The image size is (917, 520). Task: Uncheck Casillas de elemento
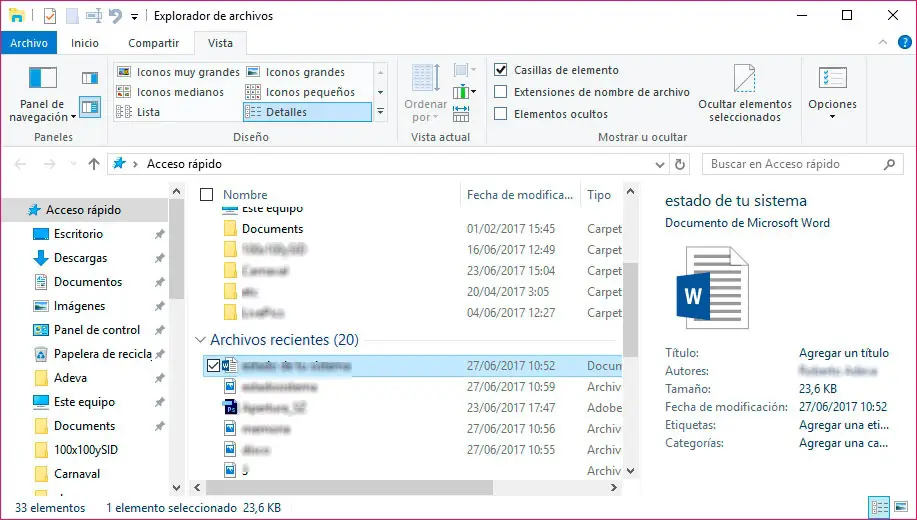[x=501, y=70]
